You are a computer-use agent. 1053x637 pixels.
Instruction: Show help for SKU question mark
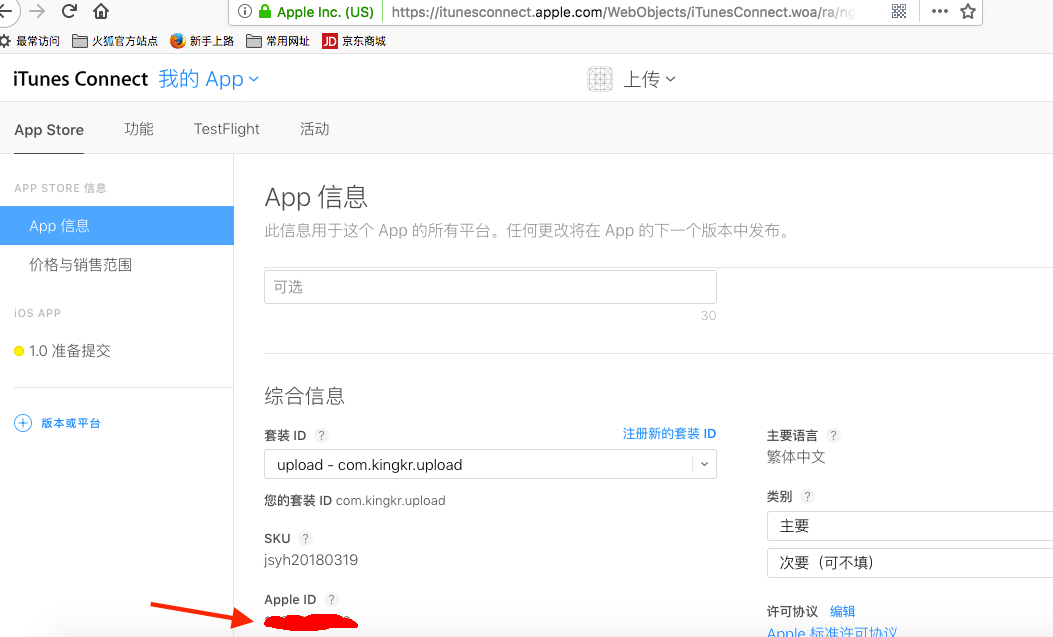pos(306,538)
